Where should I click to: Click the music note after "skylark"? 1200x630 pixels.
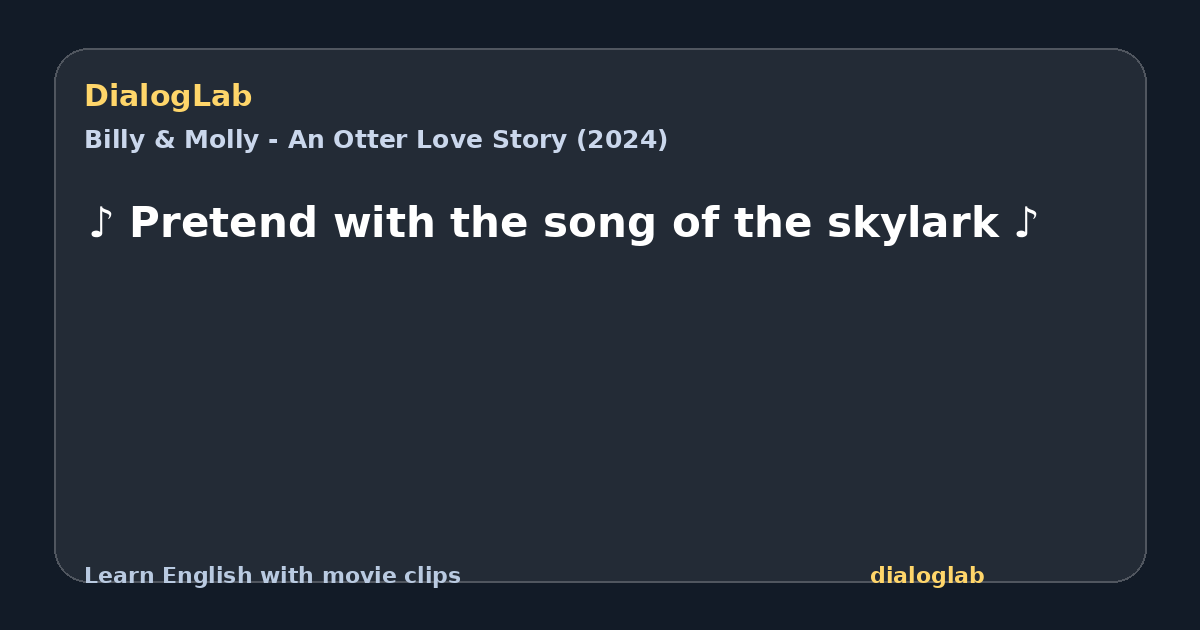[x=1026, y=223]
